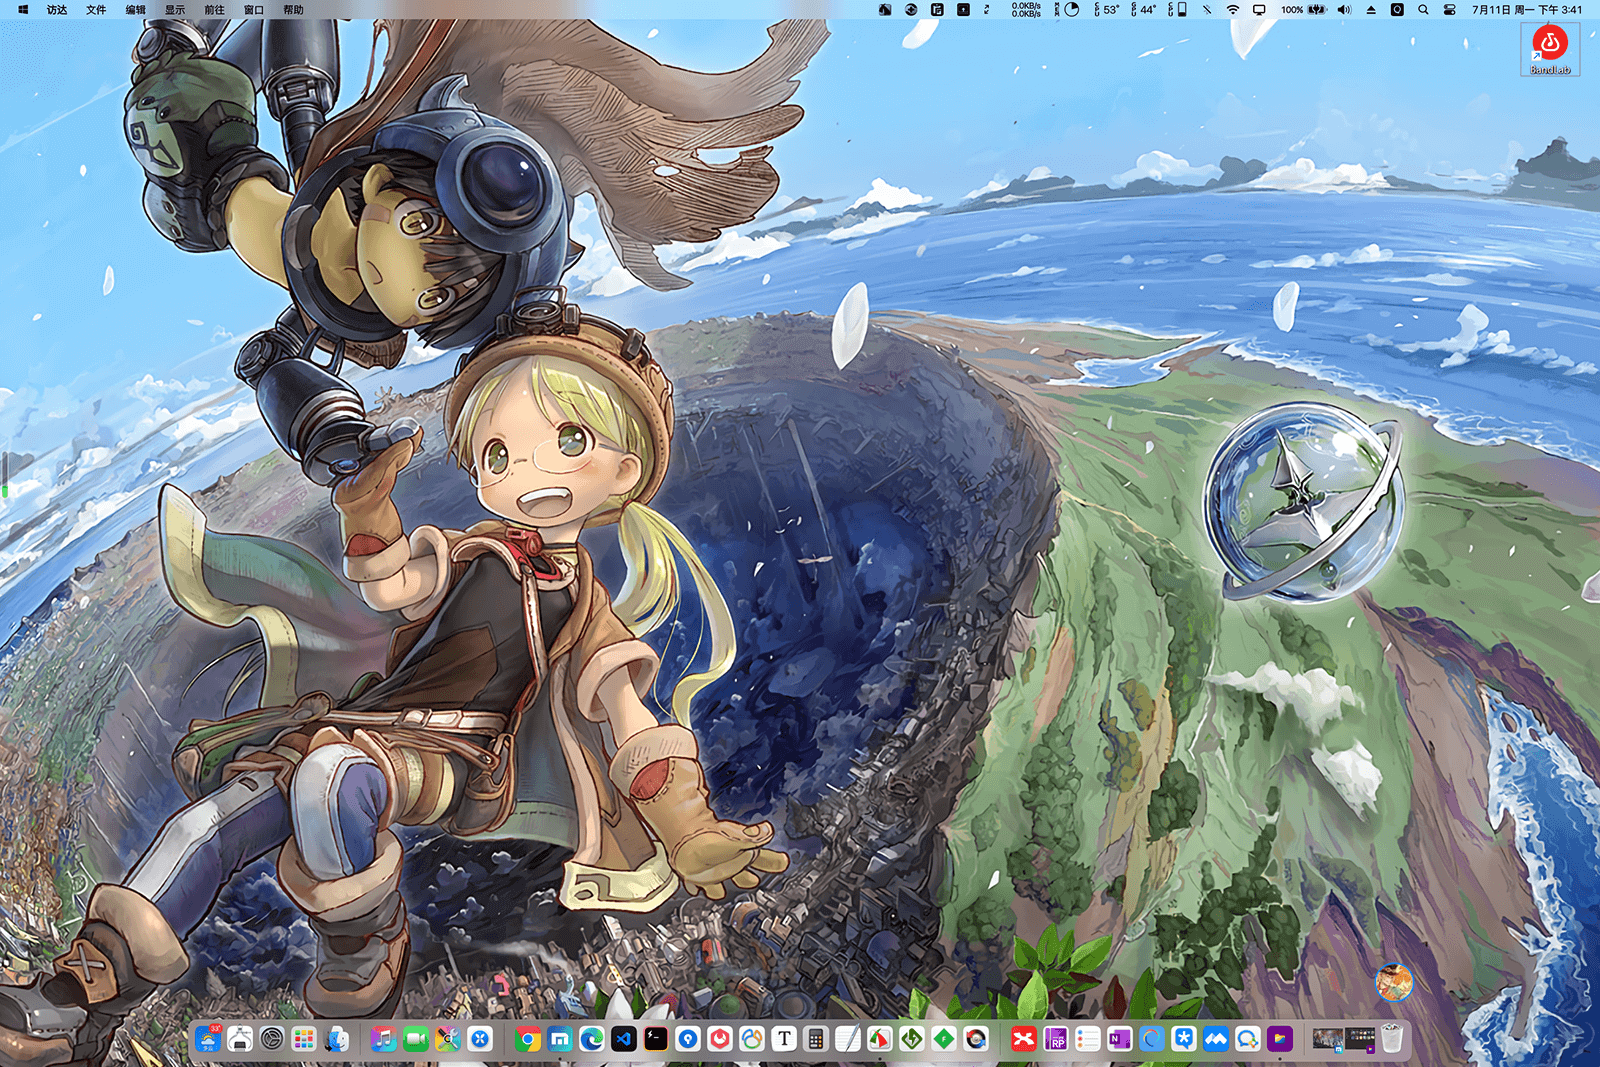This screenshot has width=1600, height=1067.
Task: Expand the network speed KB/s menu
Action: point(1026,10)
